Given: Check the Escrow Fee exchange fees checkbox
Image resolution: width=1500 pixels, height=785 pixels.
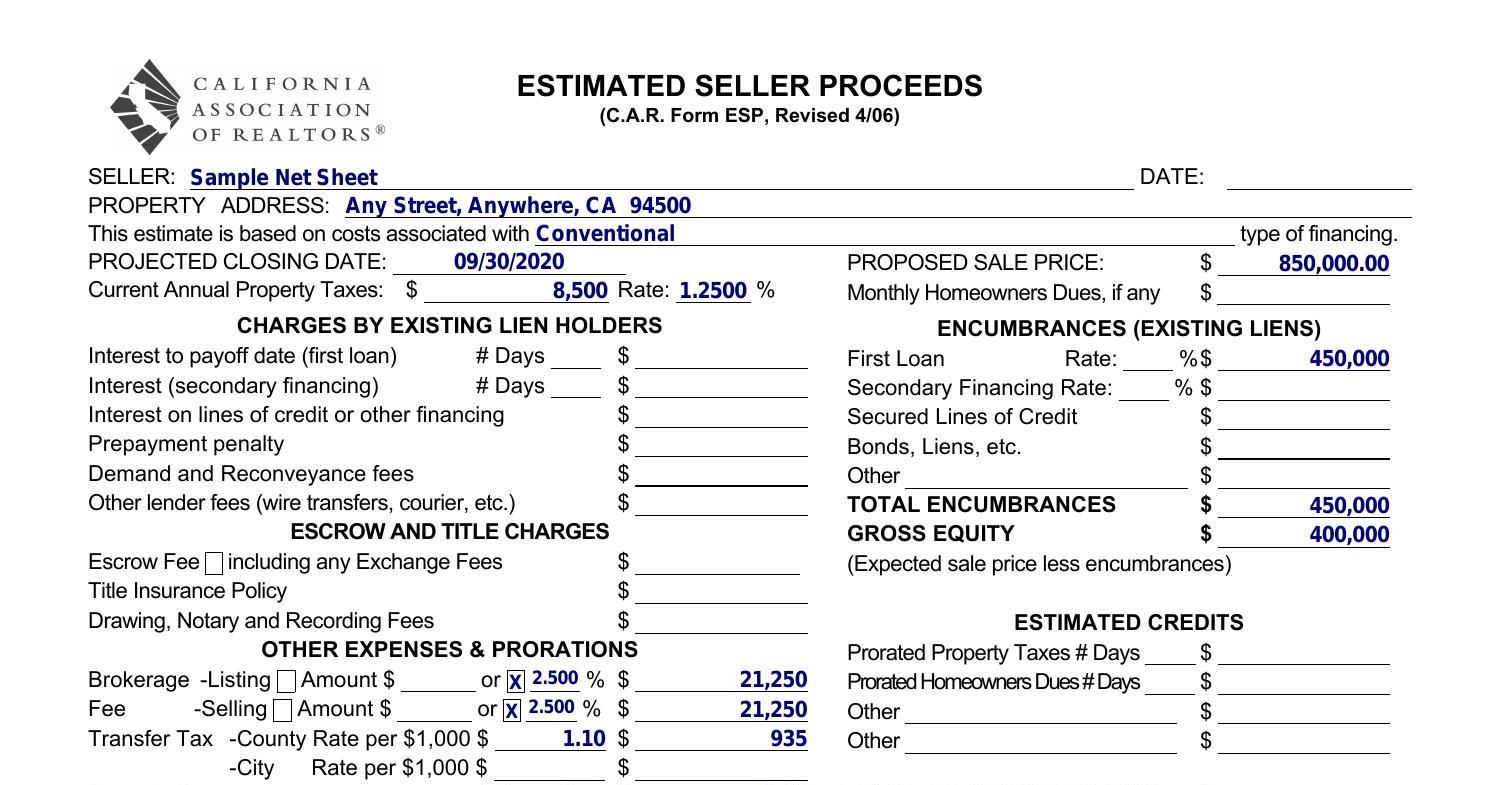Looking at the screenshot, I should click(214, 563).
